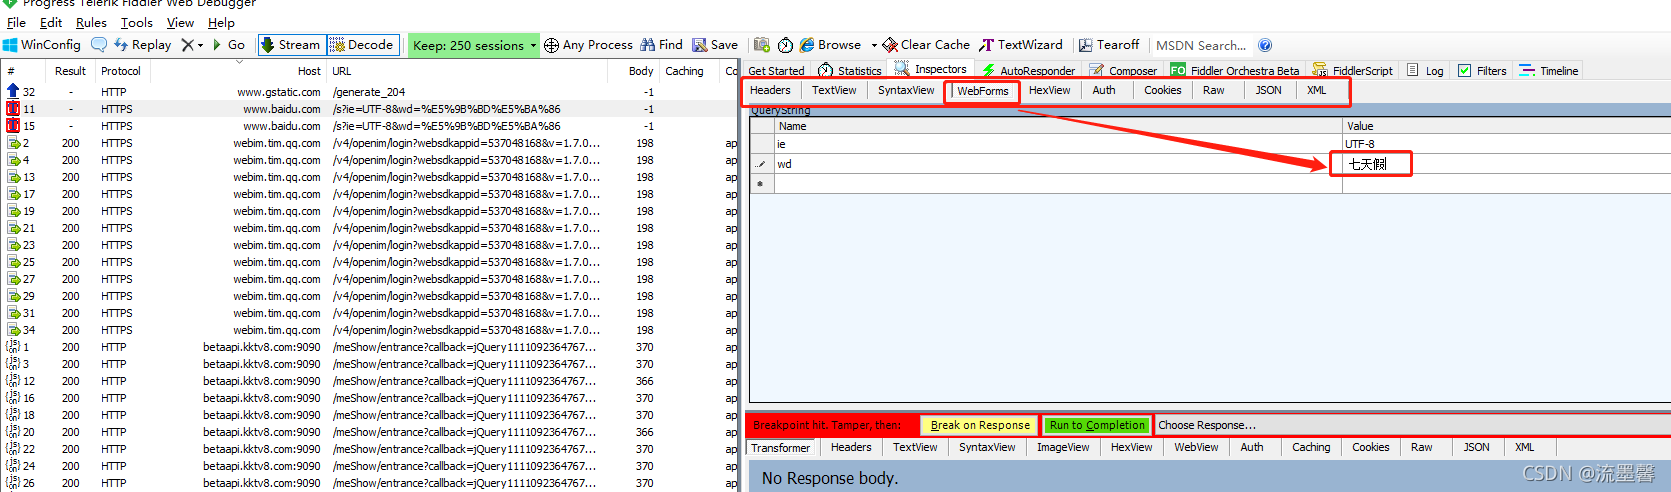
Task: Select the request SyntaxView tab
Action: (x=906, y=90)
